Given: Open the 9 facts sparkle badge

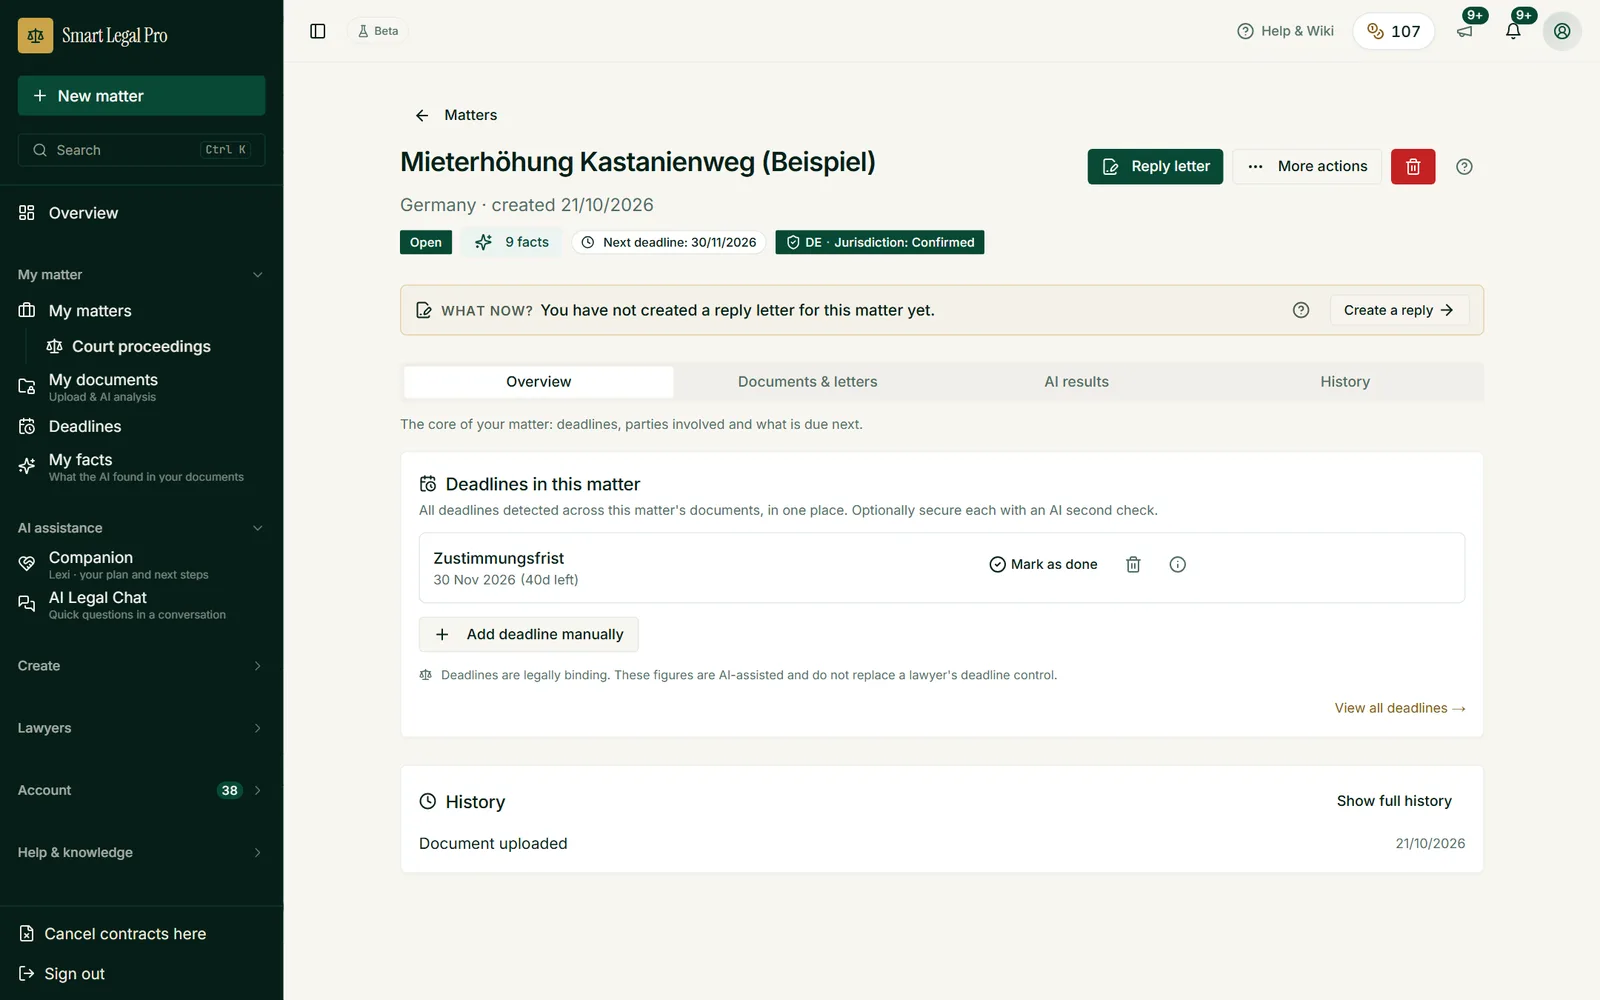Looking at the screenshot, I should [x=511, y=242].
